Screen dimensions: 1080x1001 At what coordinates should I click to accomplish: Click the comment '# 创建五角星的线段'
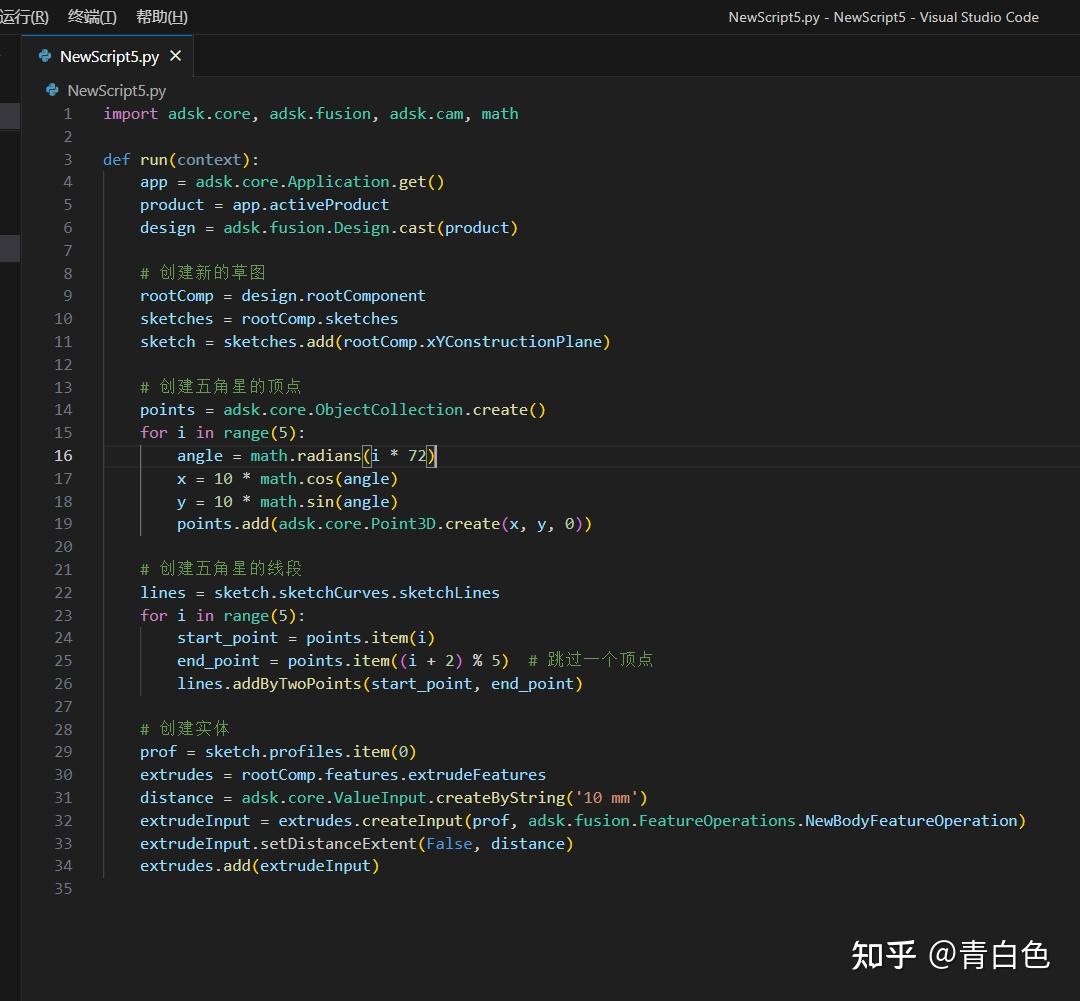(220, 569)
